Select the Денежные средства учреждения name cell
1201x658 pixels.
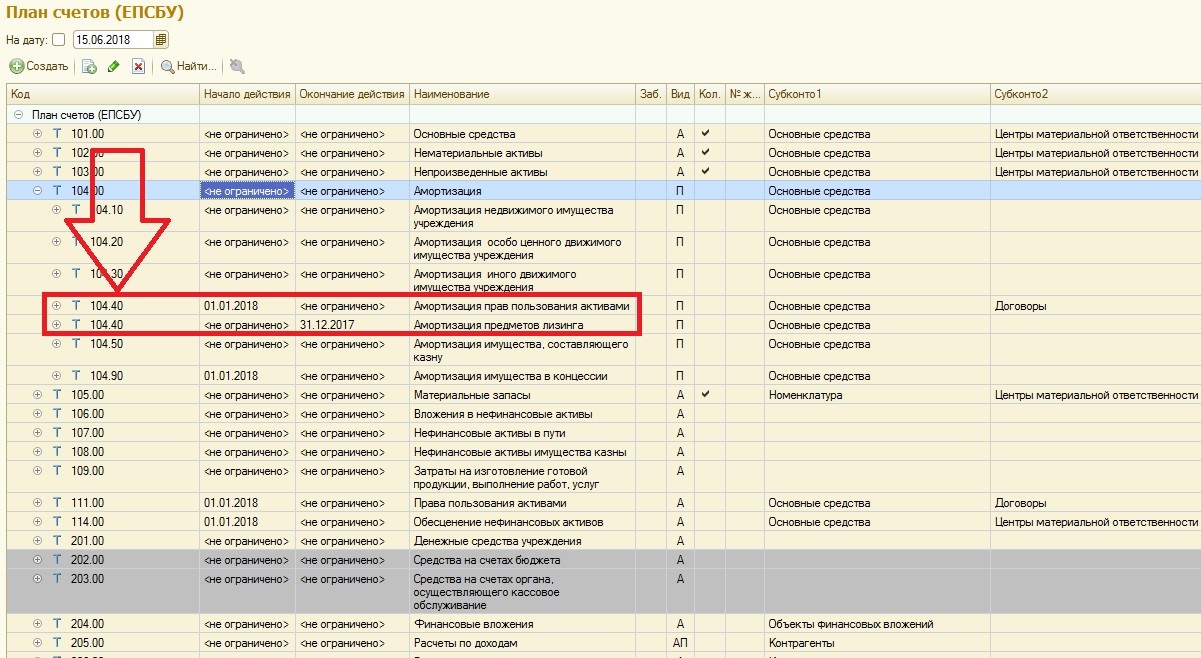click(x=523, y=541)
